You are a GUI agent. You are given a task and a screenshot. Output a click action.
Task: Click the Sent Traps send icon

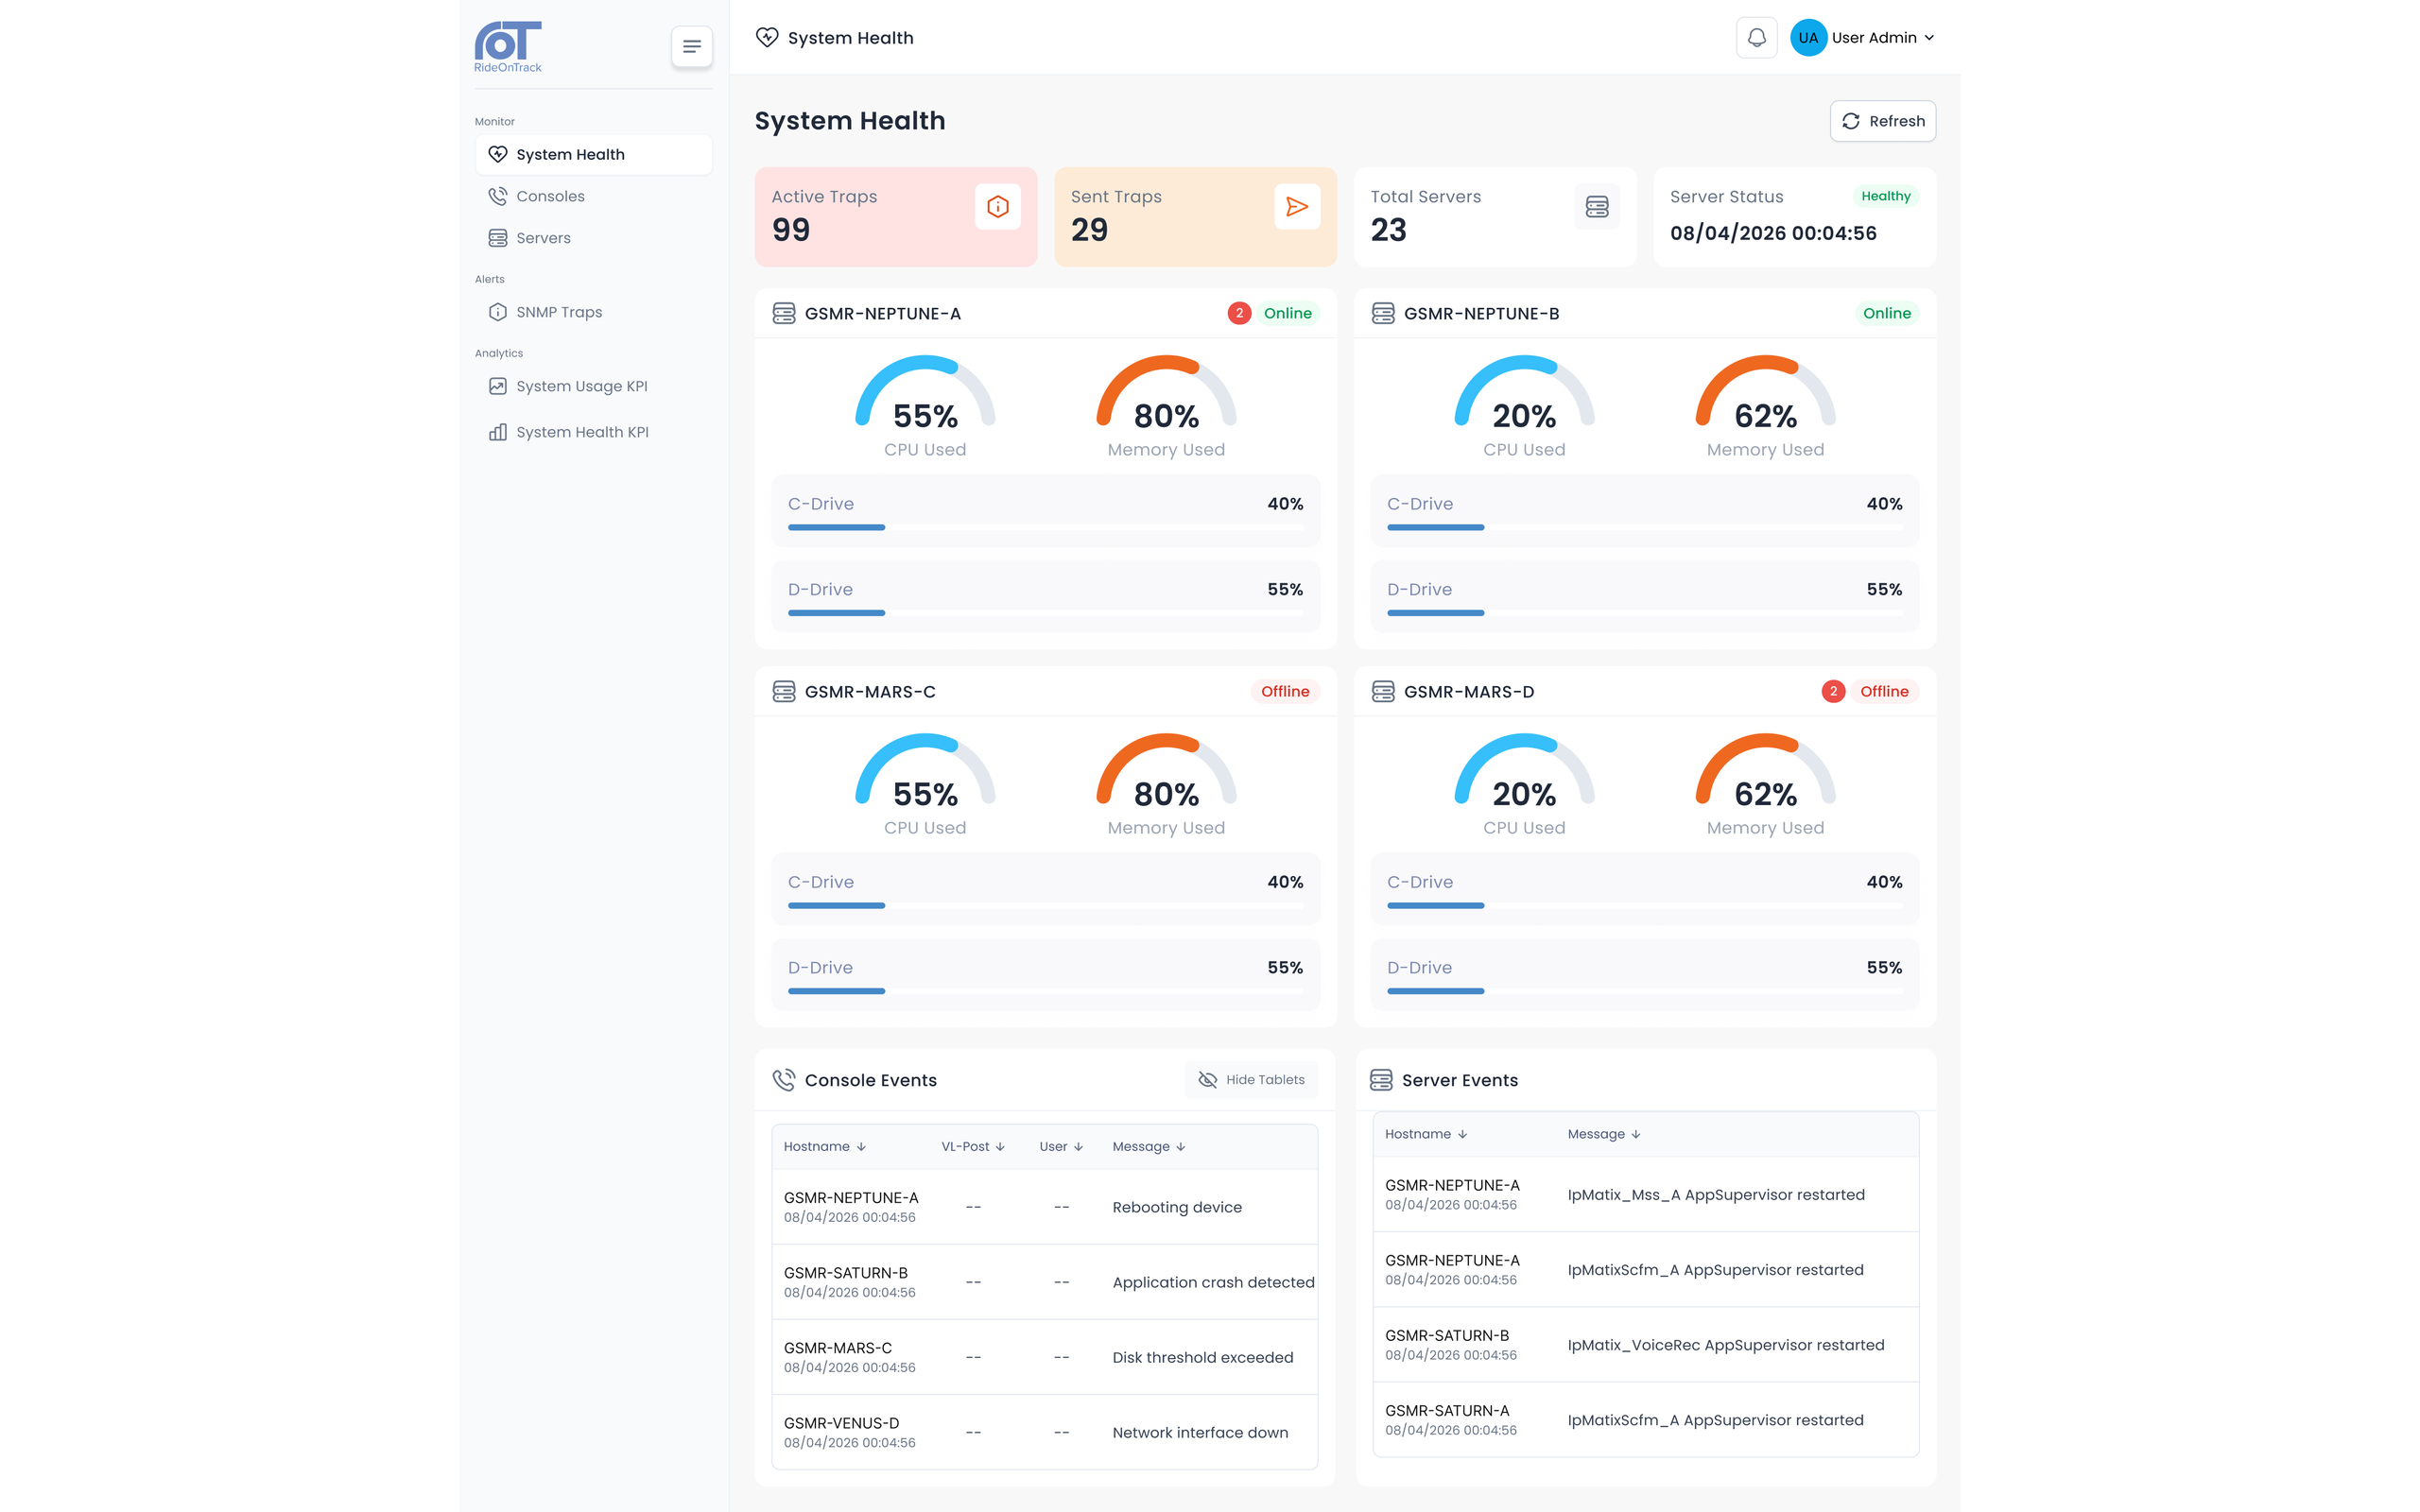click(1297, 207)
